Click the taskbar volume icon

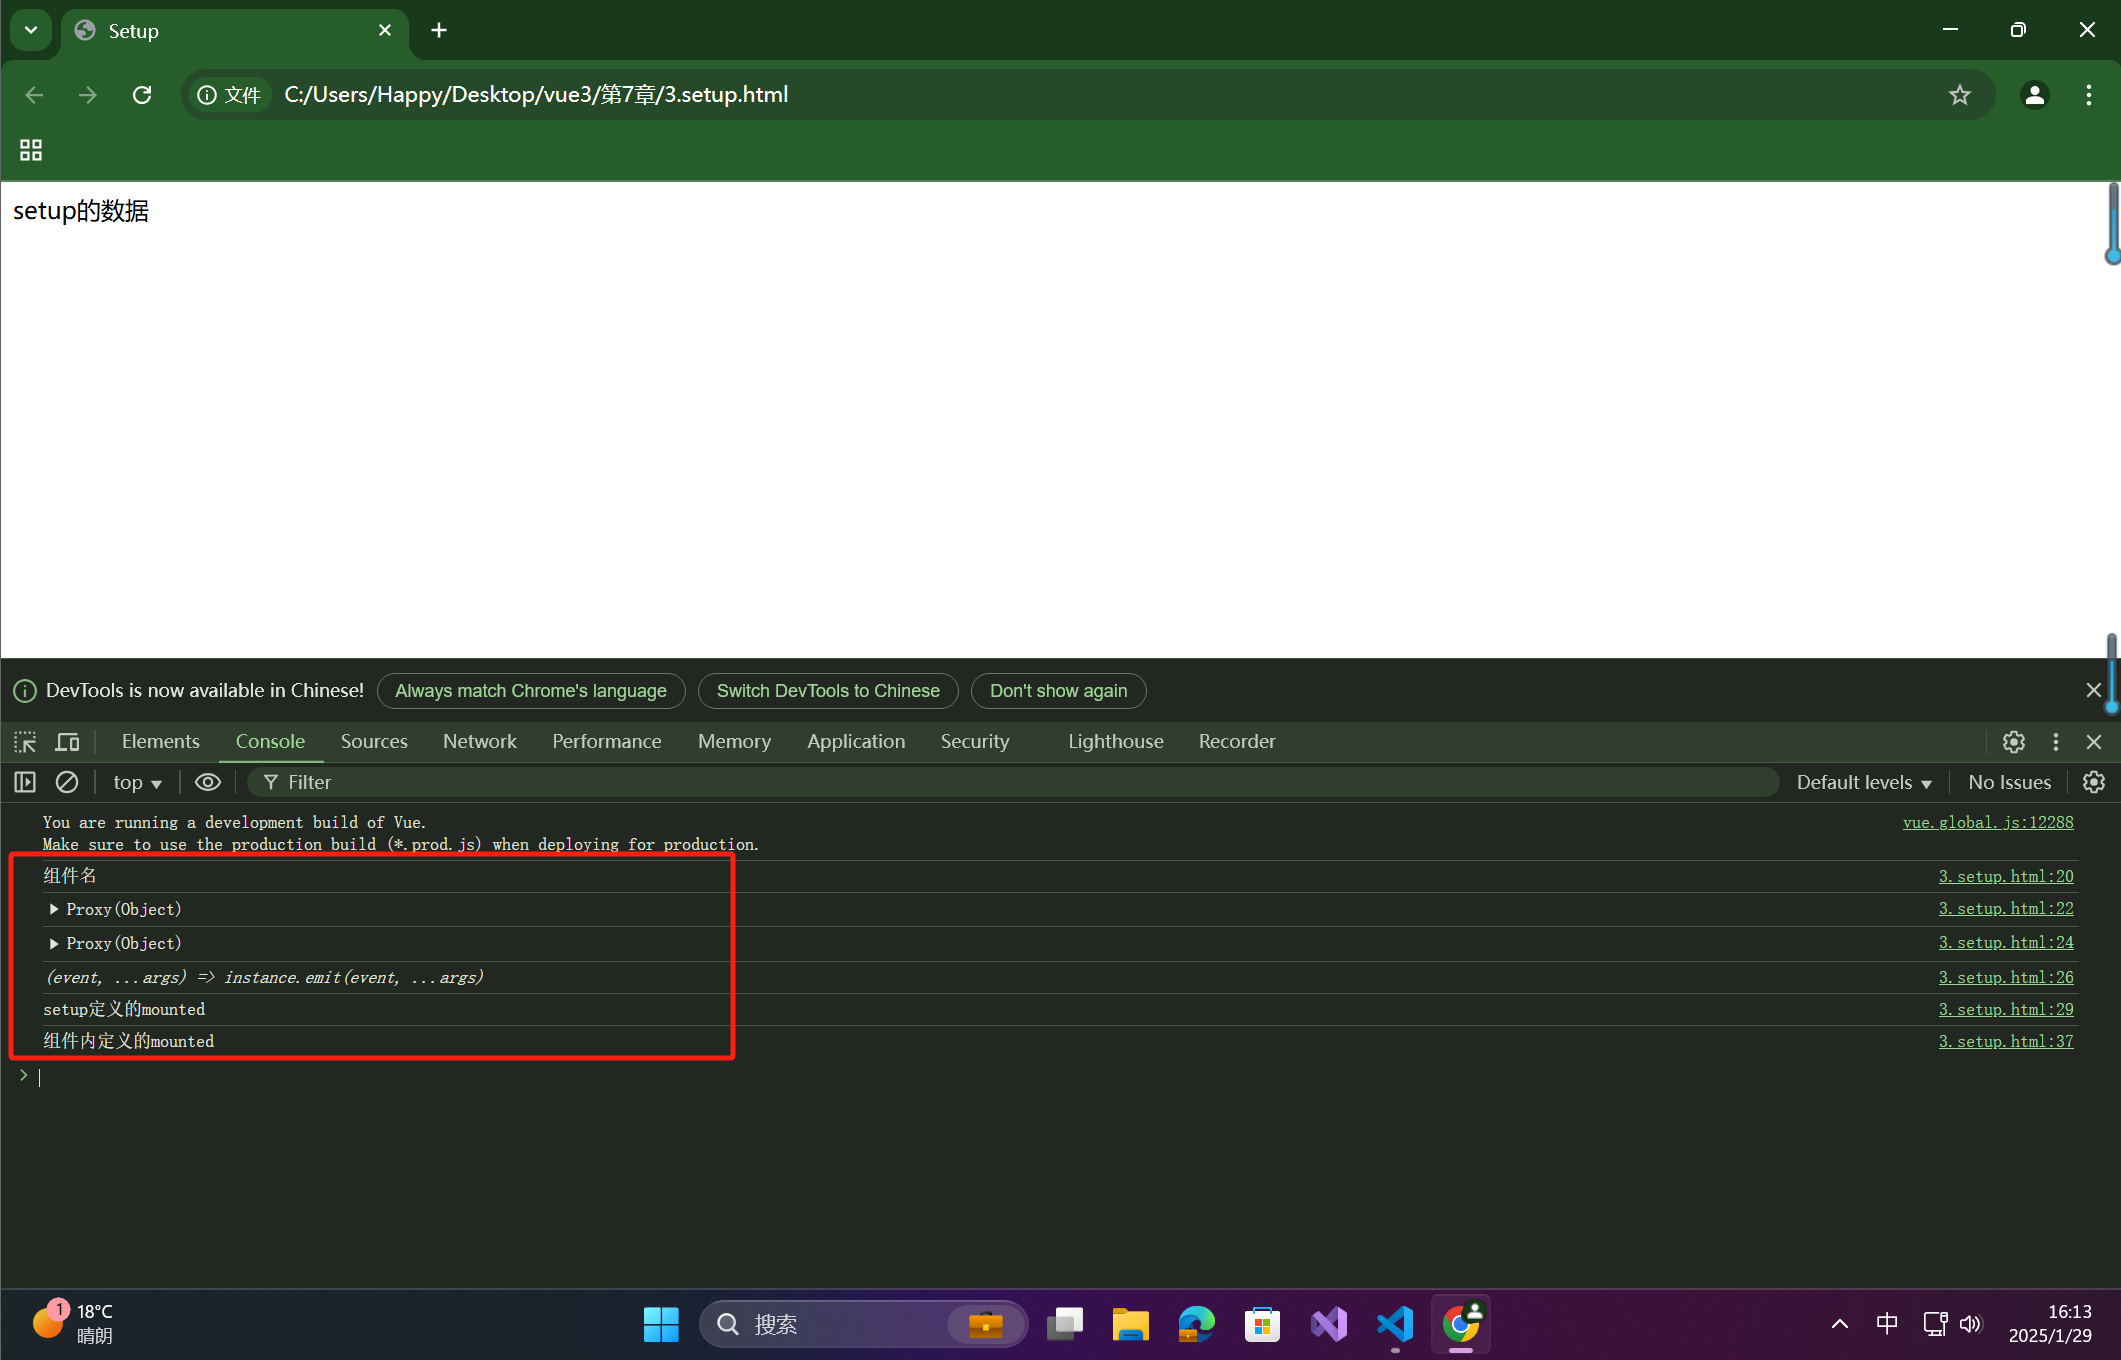[1971, 1325]
